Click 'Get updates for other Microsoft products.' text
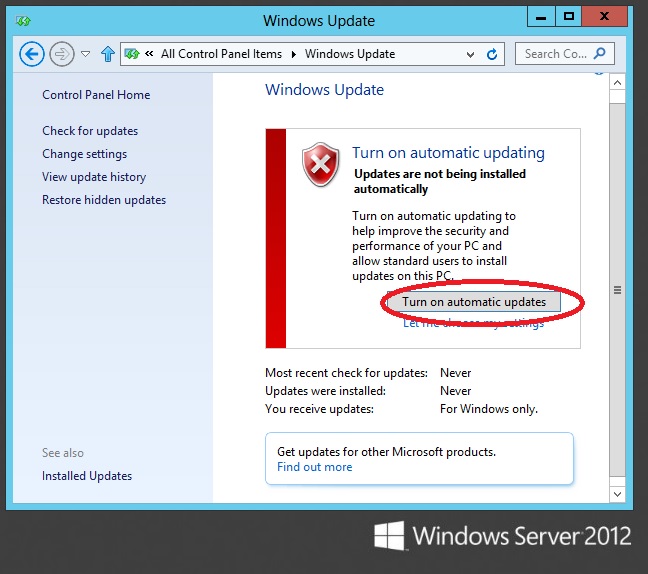The height and width of the screenshot is (574, 648). point(386,452)
